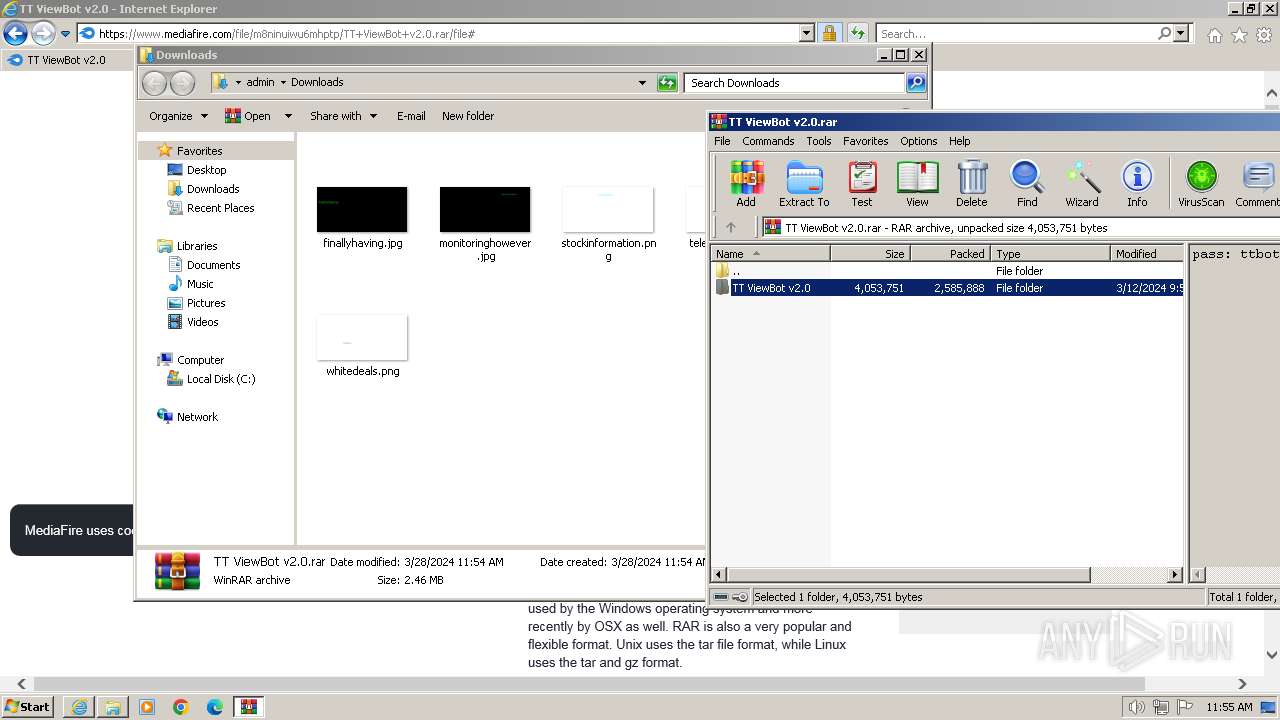Open the Share with dropdown
The image size is (1280, 720).
(343, 116)
